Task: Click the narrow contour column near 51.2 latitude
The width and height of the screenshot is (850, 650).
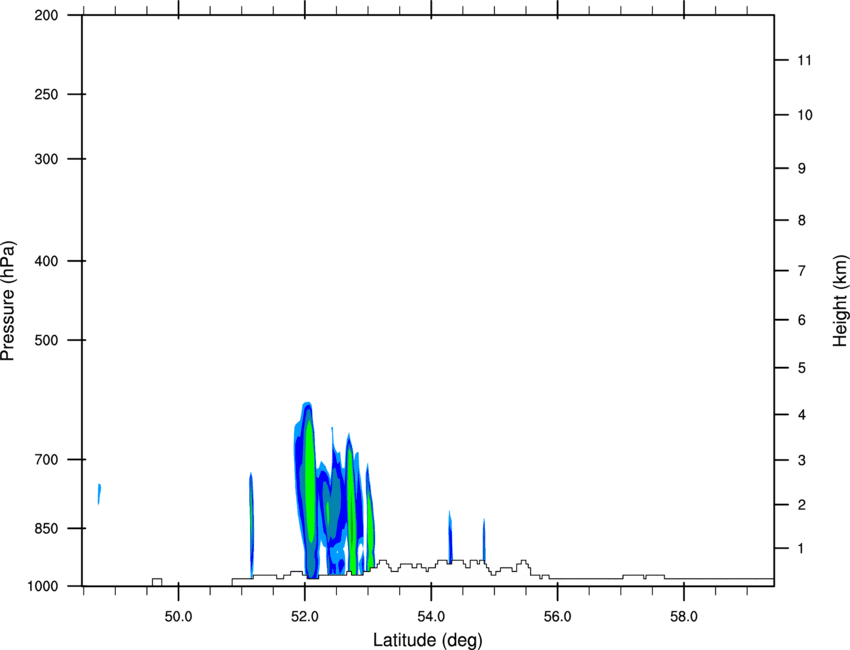Action: click(x=251, y=525)
